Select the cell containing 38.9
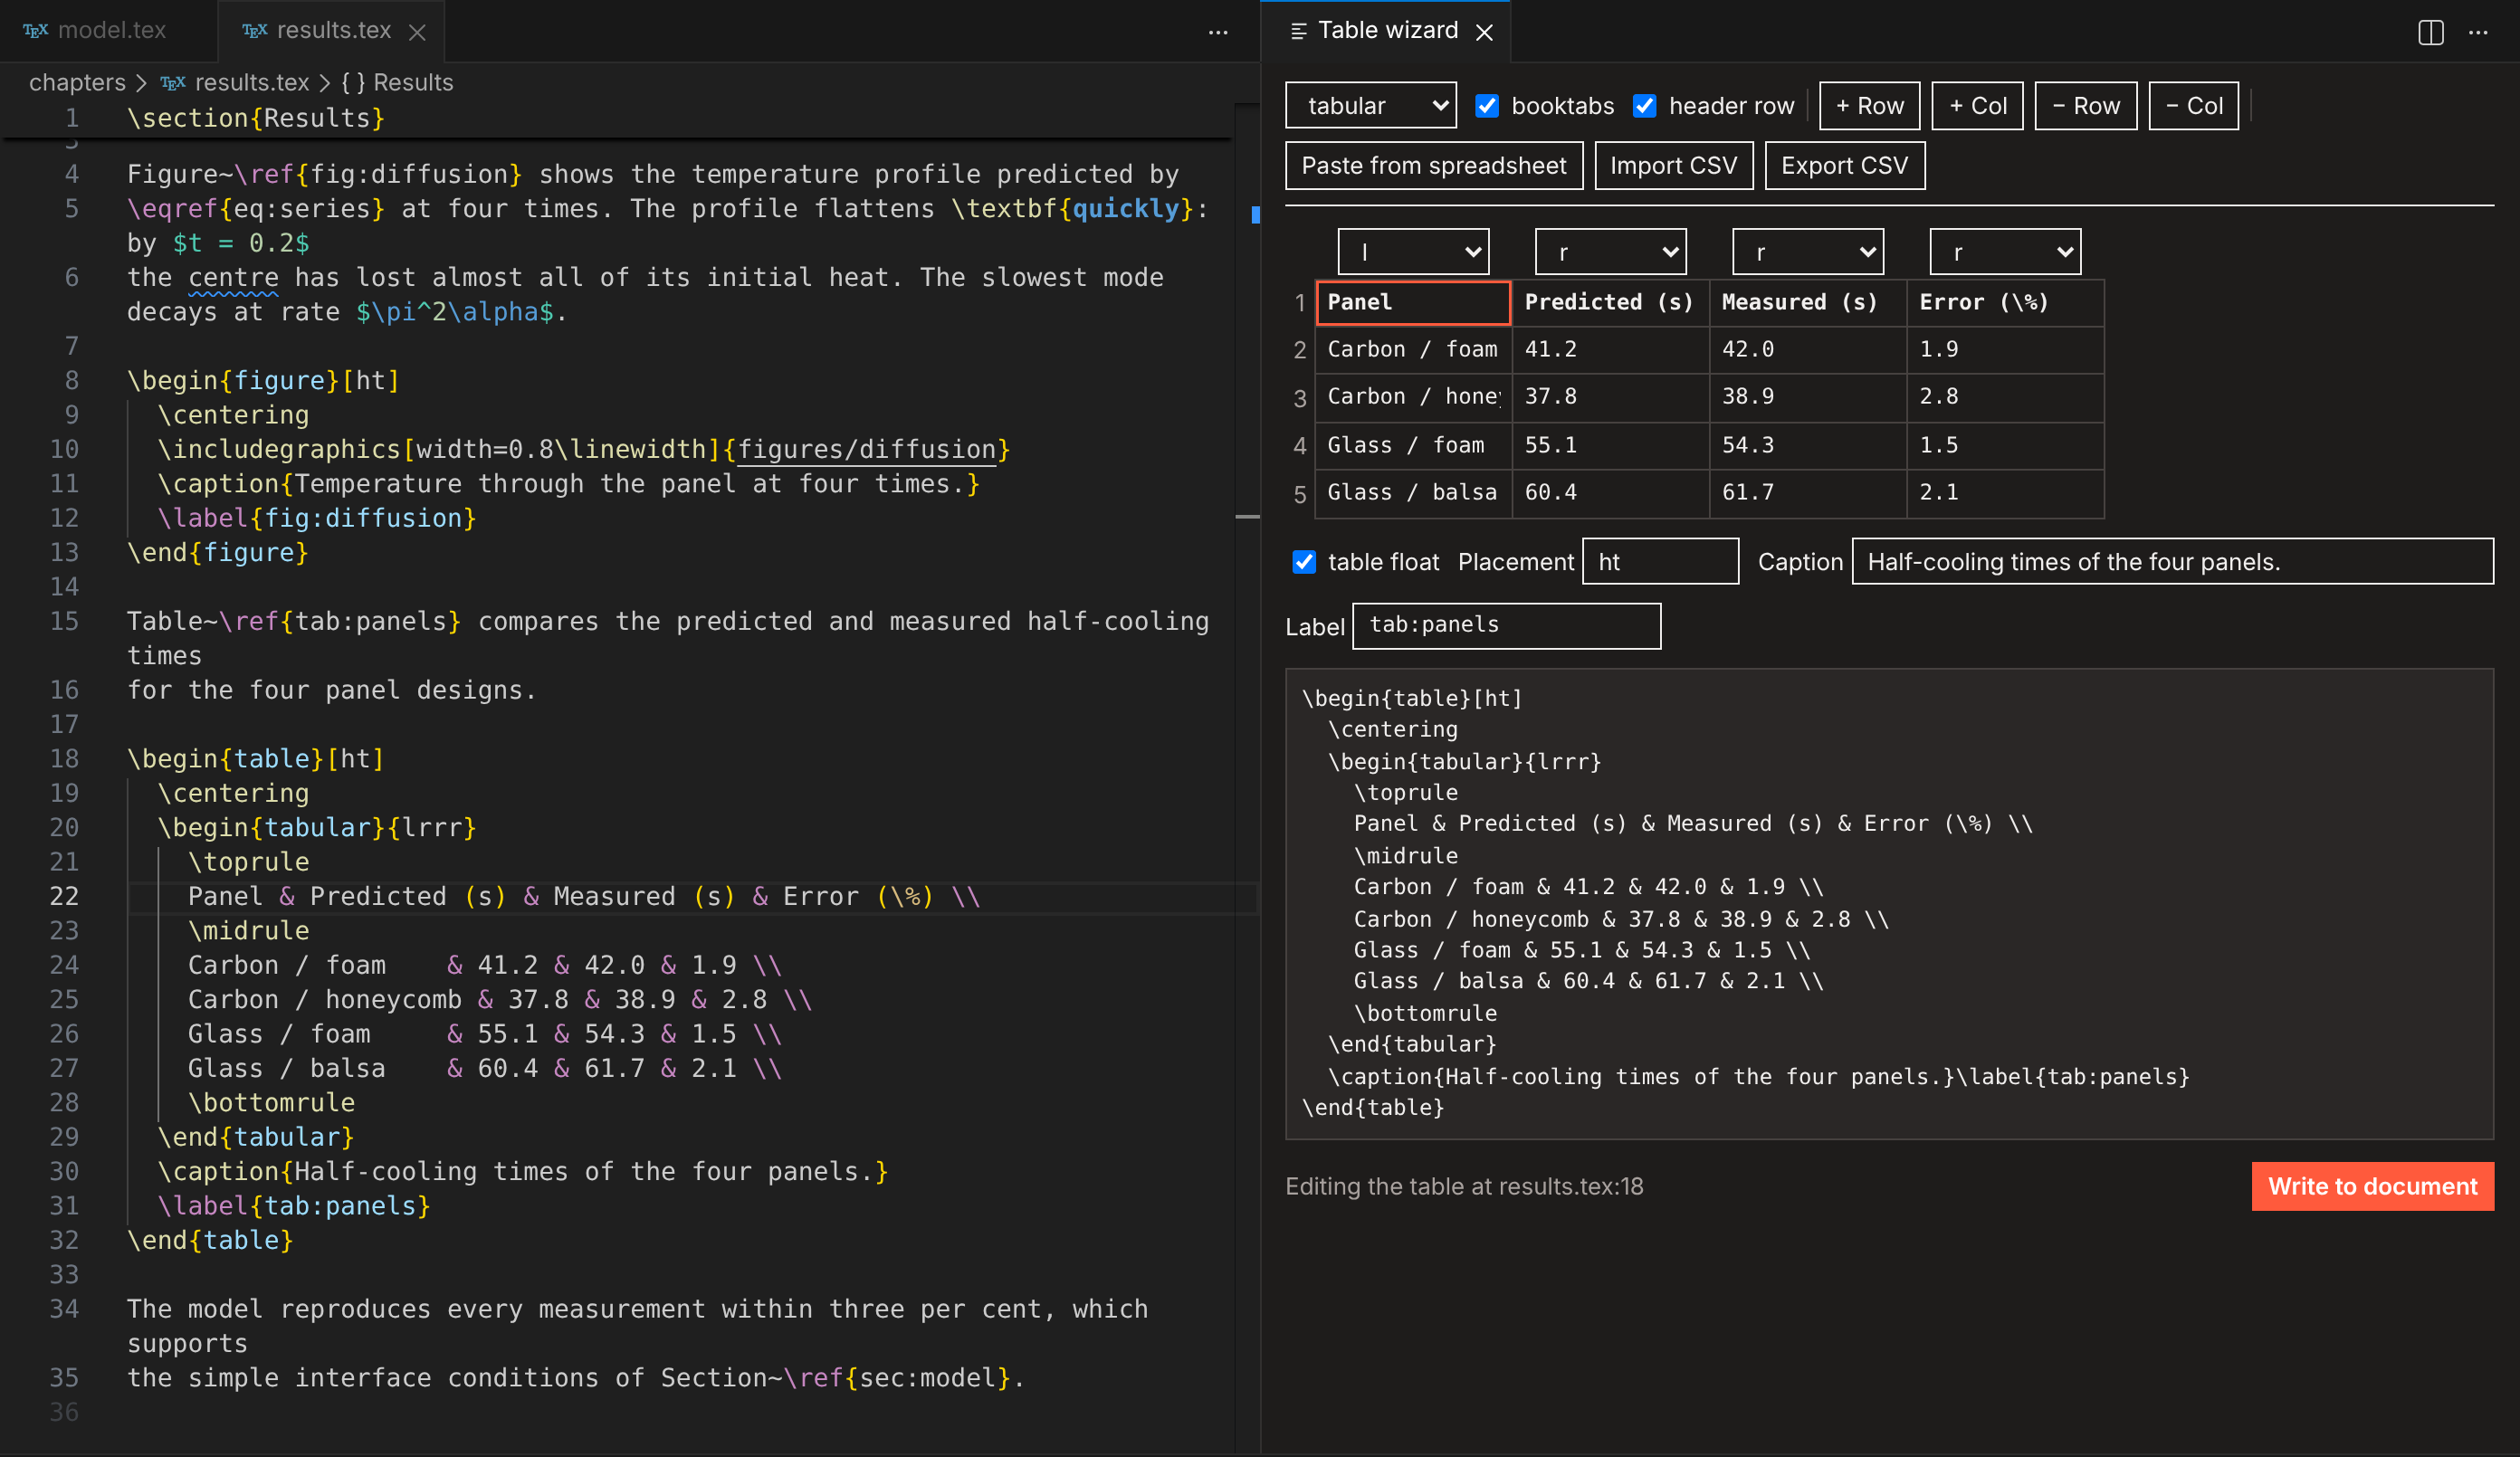 tap(1807, 398)
